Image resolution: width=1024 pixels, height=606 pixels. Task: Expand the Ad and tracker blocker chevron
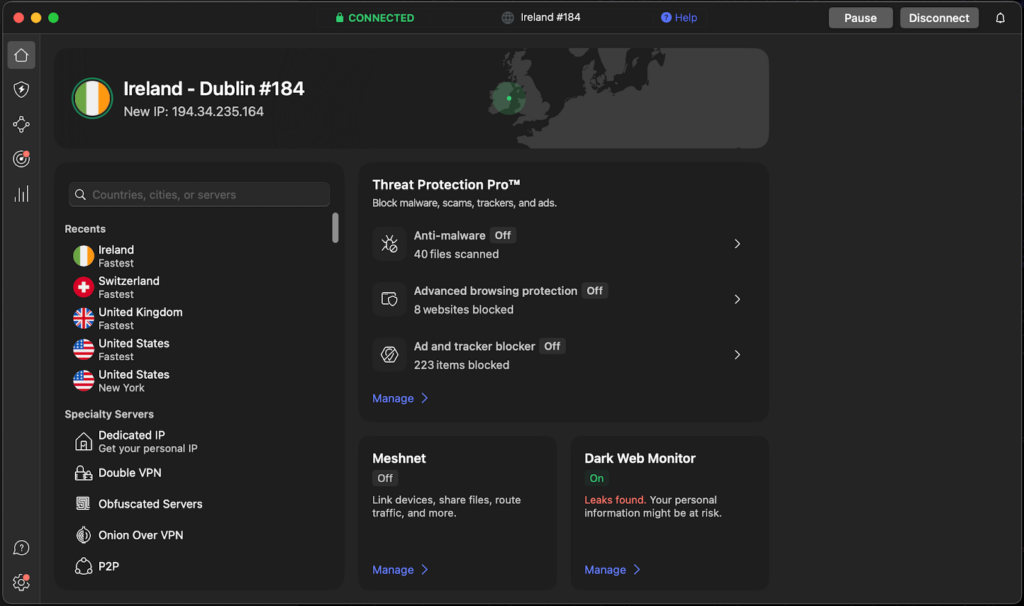pyautogui.click(x=737, y=355)
